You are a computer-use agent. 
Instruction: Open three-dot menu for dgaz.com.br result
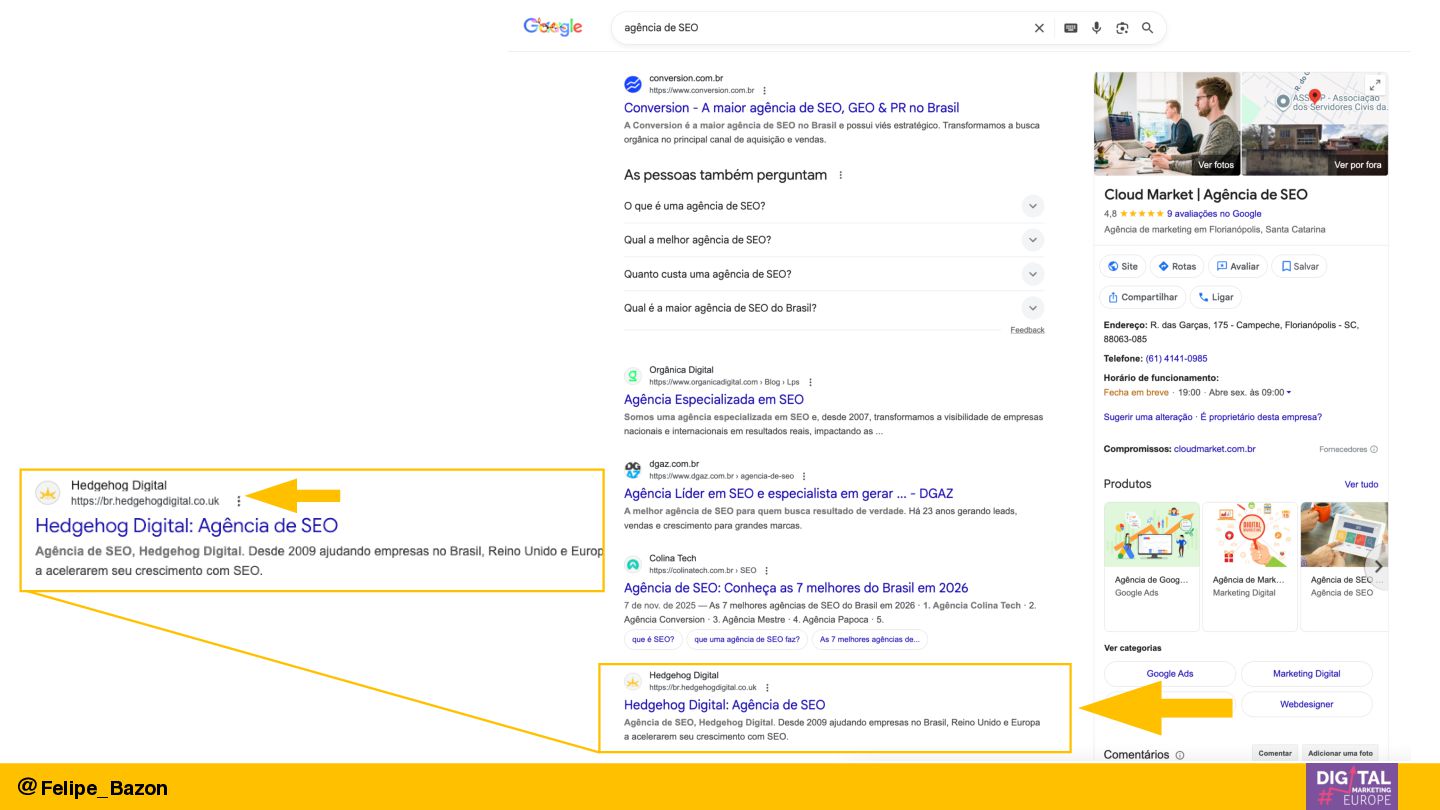[x=804, y=476]
